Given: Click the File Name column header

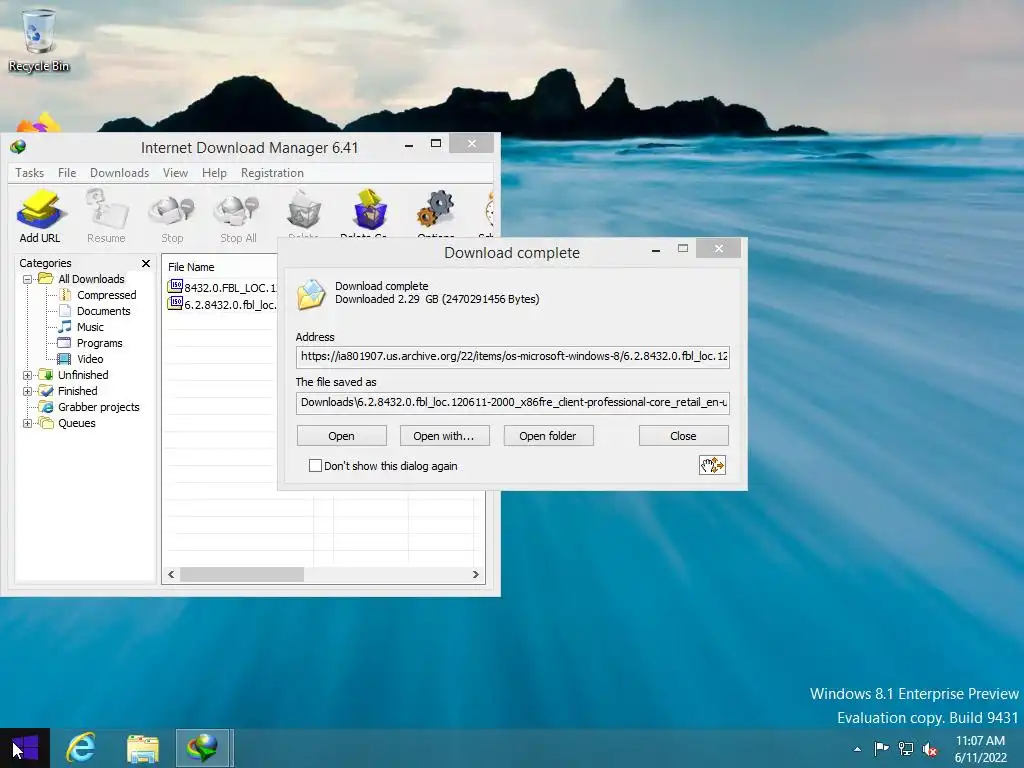Looking at the screenshot, I should pos(221,267).
